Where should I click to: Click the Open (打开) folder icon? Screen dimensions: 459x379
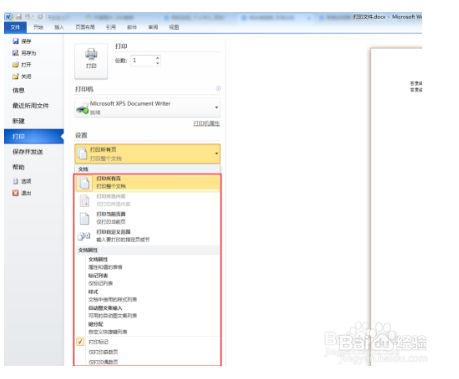tap(16, 65)
